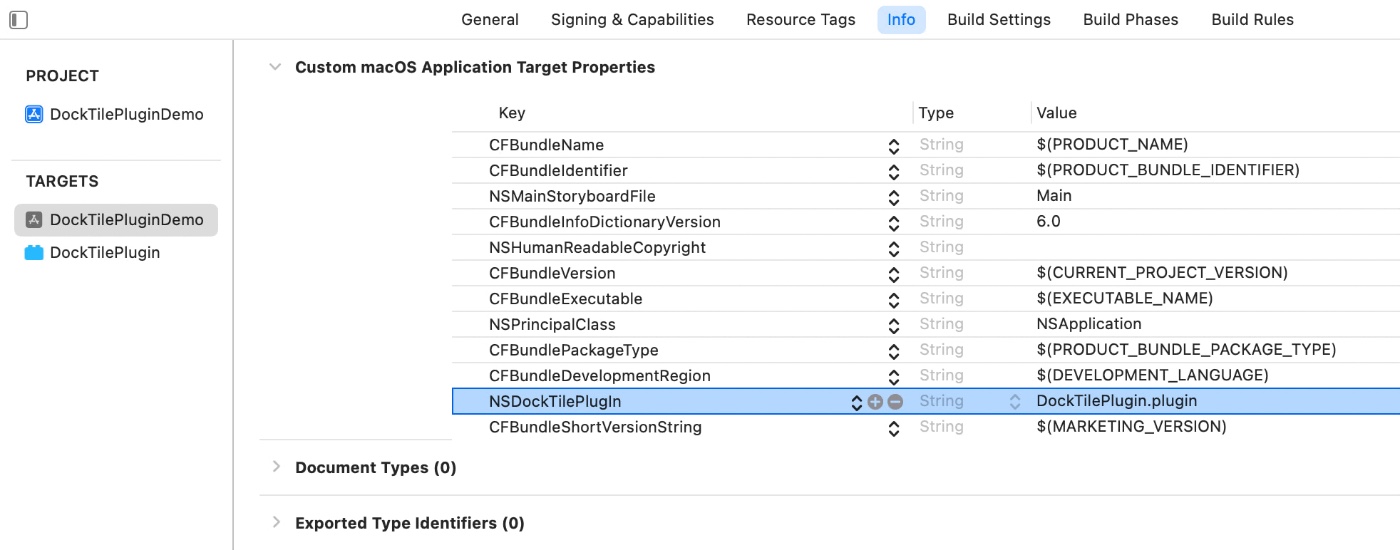Image resolution: width=1400 pixels, height=550 pixels.
Task: Click the DockTilePluginDemo project icon
Action: (34, 114)
